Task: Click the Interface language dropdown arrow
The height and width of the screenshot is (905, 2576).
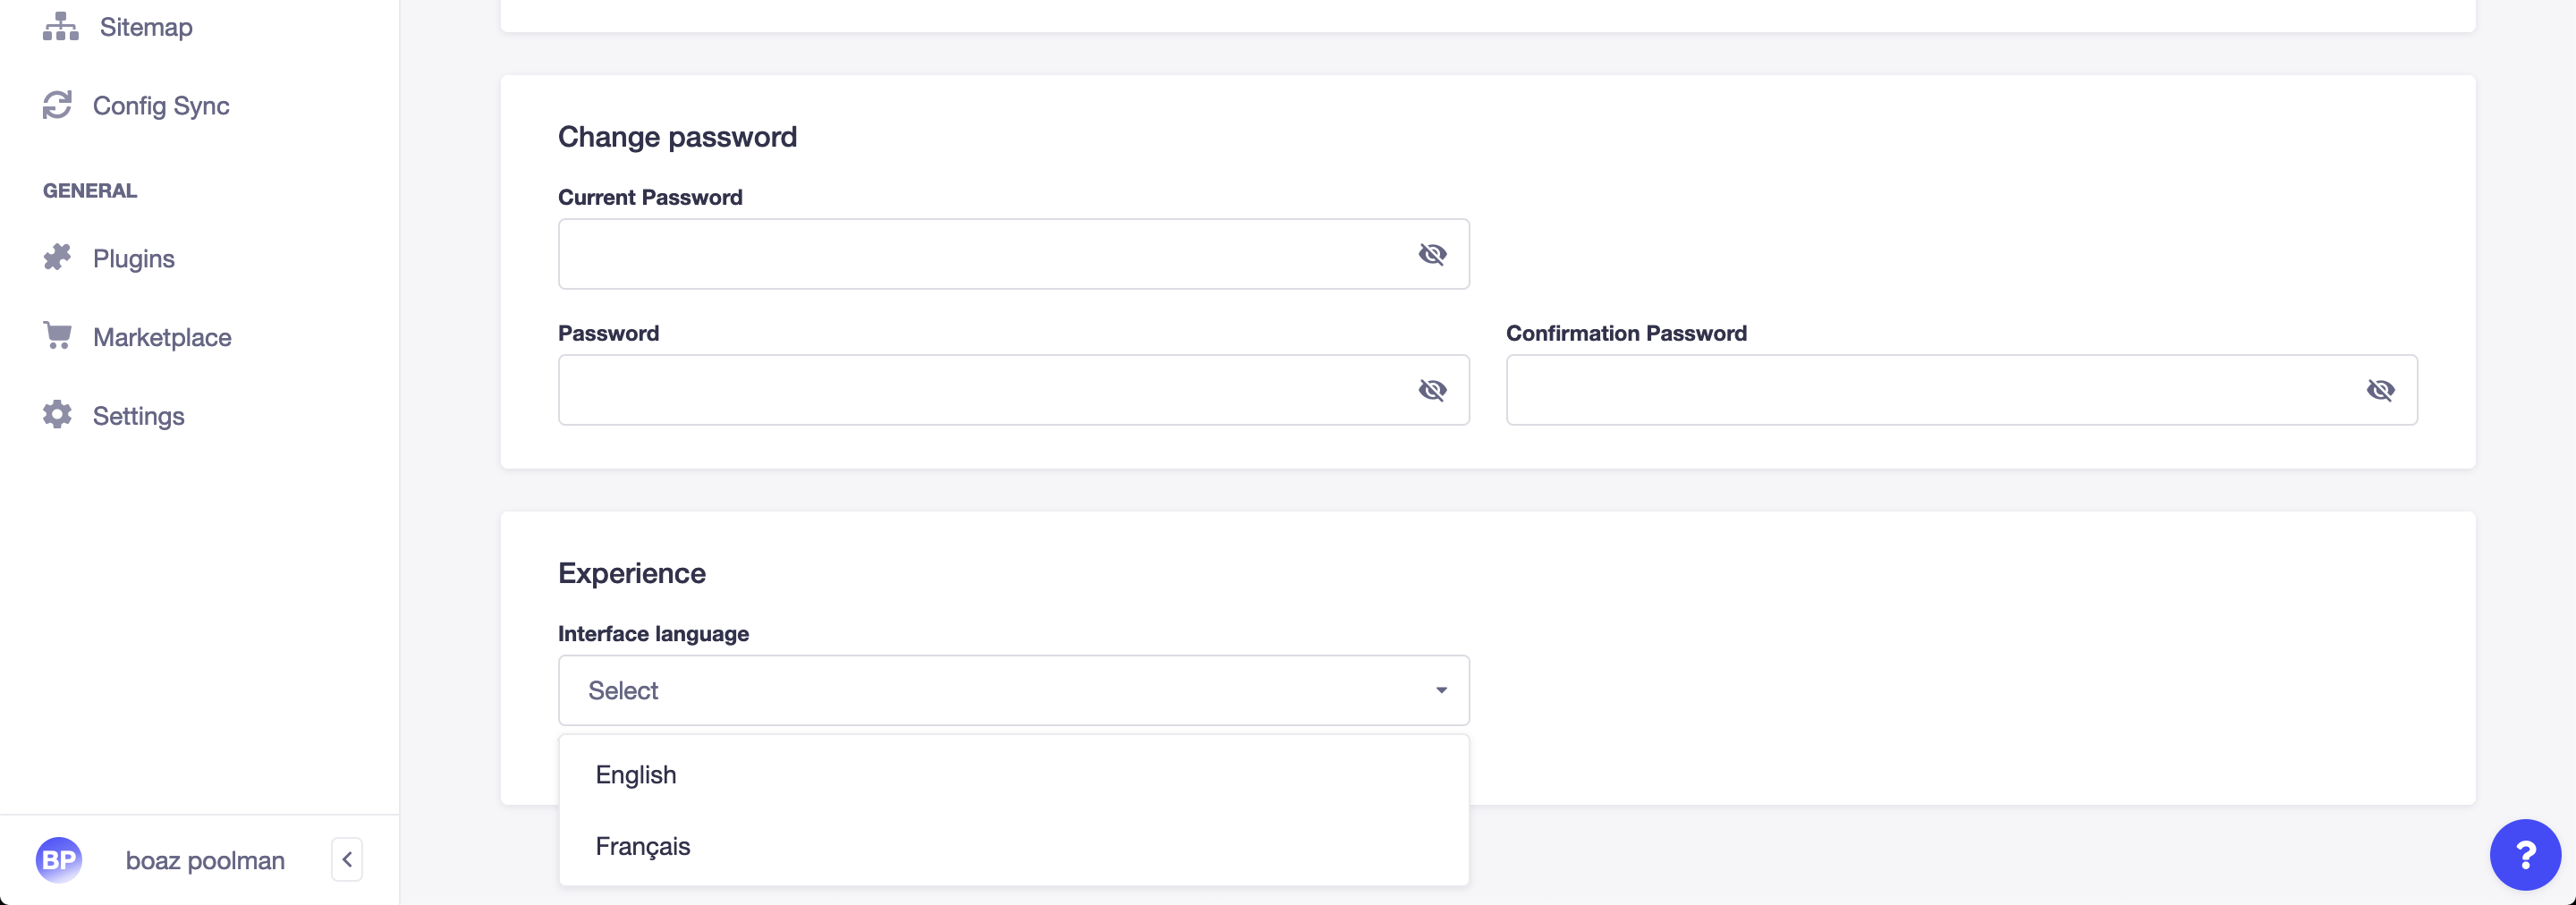Action: [x=1441, y=690]
